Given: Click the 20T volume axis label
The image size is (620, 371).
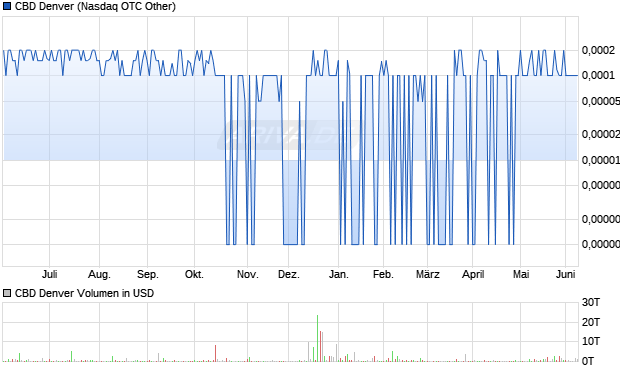Looking at the screenshot, I should pos(591,322).
